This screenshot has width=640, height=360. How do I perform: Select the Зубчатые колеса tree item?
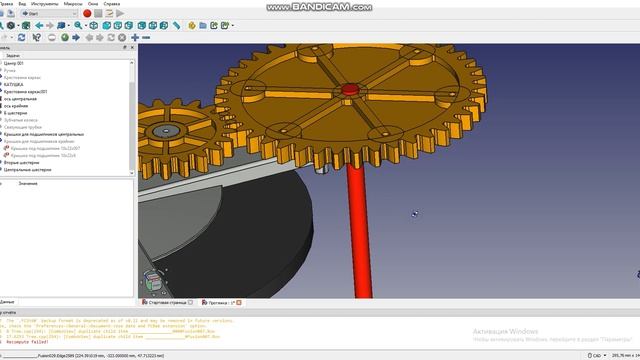(x=20, y=120)
